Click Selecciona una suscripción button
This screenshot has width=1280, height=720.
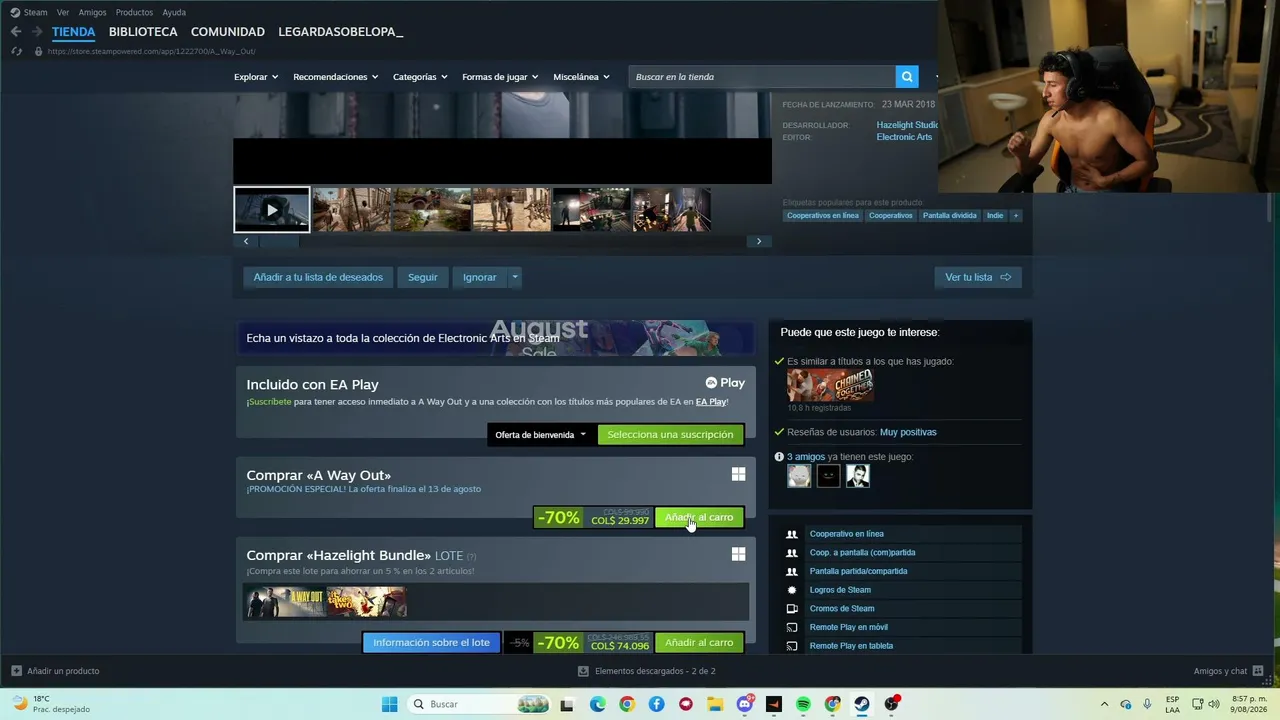pyautogui.click(x=670, y=435)
